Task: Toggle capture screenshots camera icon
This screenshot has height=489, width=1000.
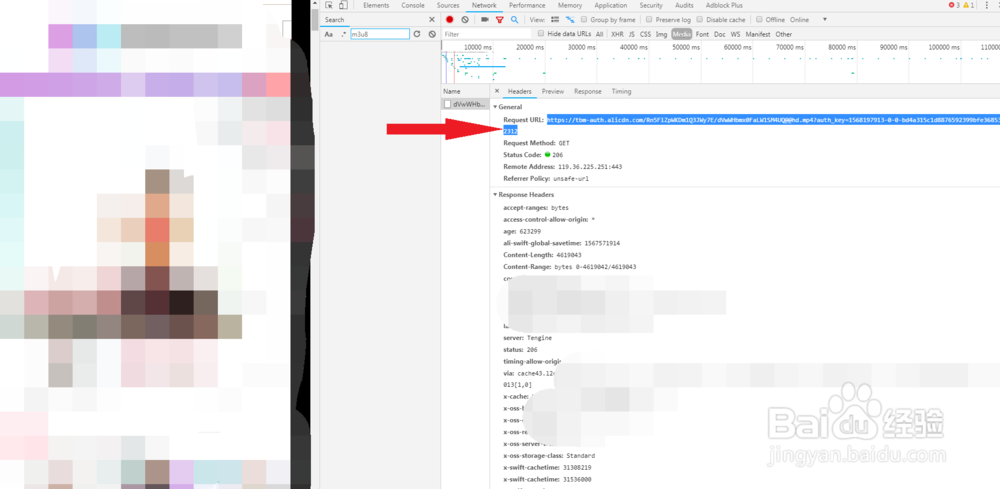Action: (x=485, y=20)
